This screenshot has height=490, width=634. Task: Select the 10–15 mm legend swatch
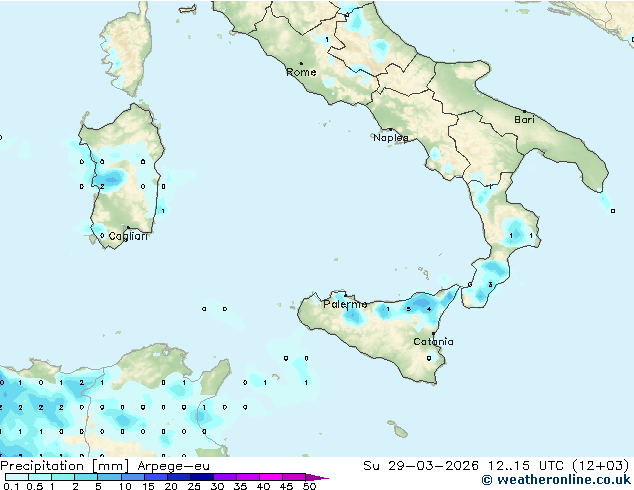(x=132, y=477)
